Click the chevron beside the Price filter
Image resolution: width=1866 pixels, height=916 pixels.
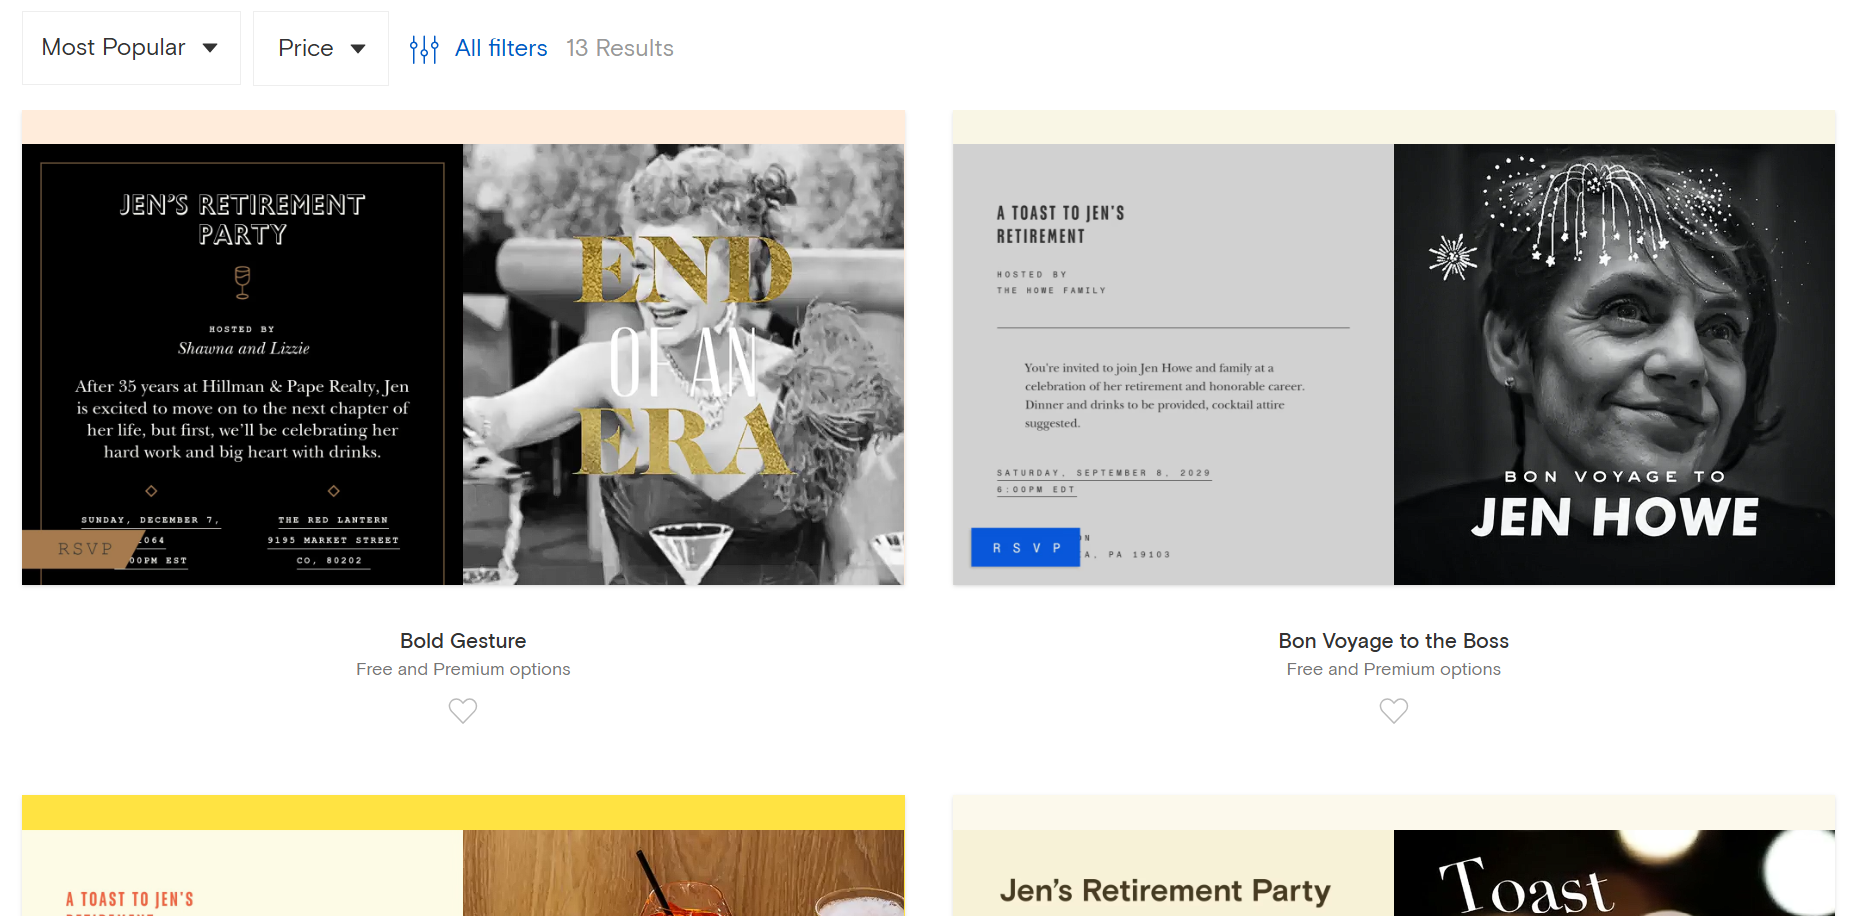coord(359,47)
